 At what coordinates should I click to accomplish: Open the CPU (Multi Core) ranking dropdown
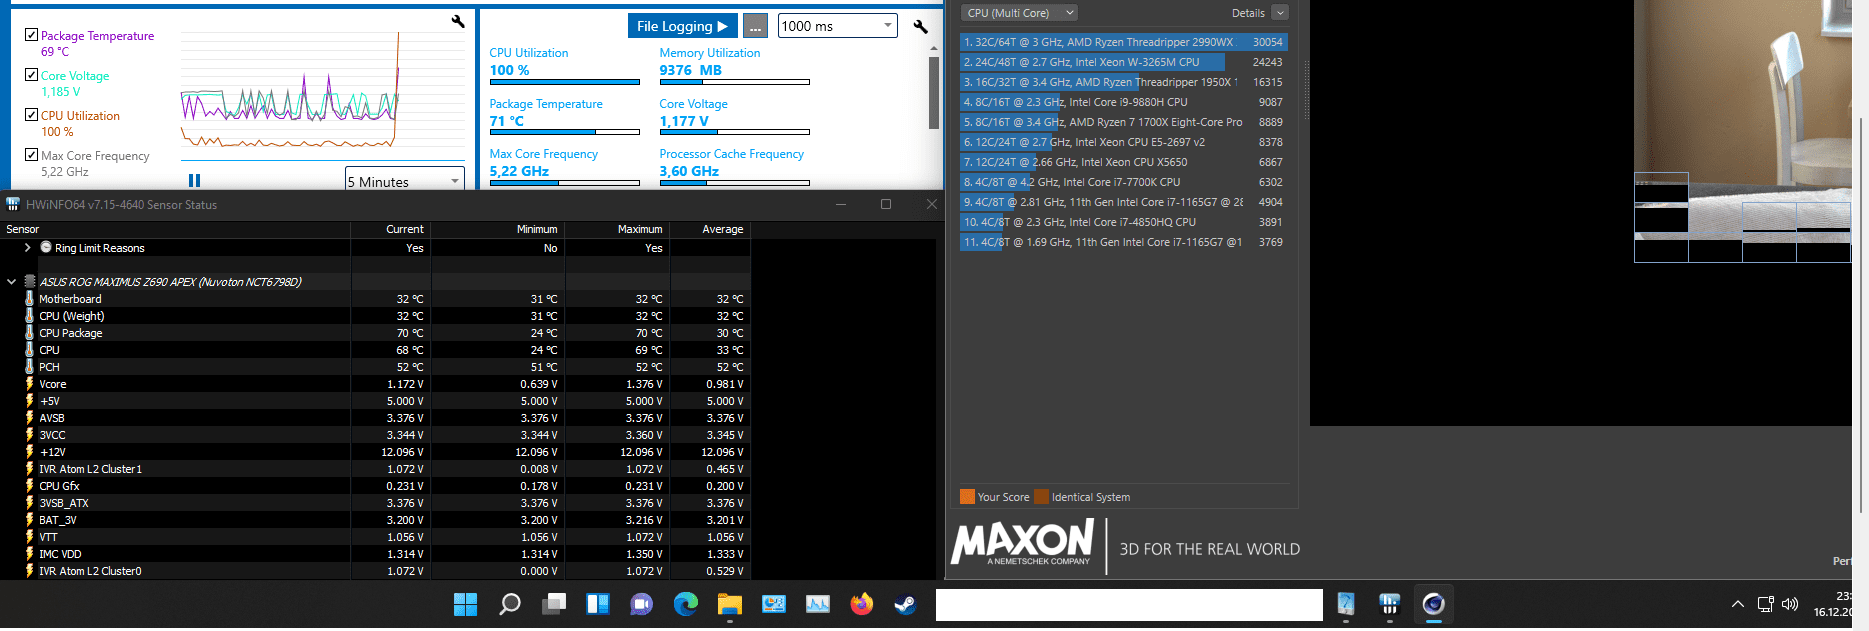coord(1020,13)
